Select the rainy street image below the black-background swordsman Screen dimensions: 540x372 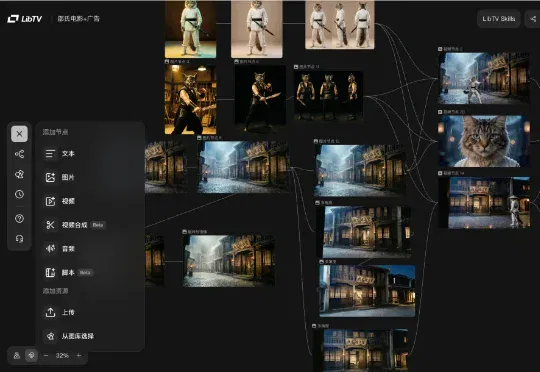[x=243, y=167]
